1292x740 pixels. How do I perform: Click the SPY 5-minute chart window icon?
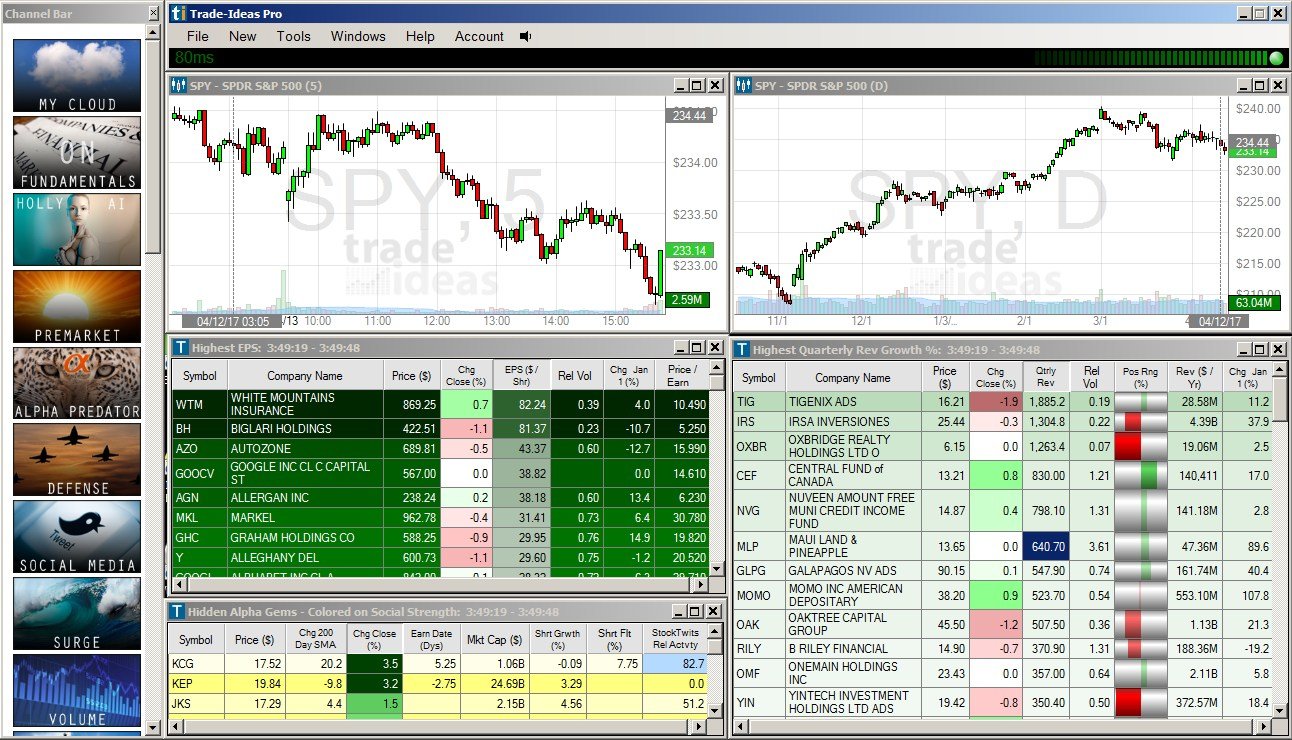pos(179,86)
